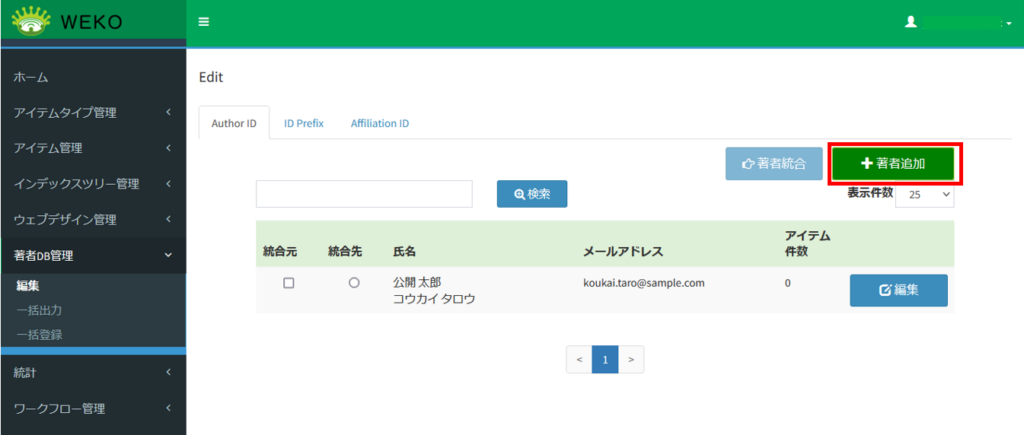This screenshot has width=1024, height=435.
Task: Click the WEKO logo icon
Action: [x=31, y=21]
